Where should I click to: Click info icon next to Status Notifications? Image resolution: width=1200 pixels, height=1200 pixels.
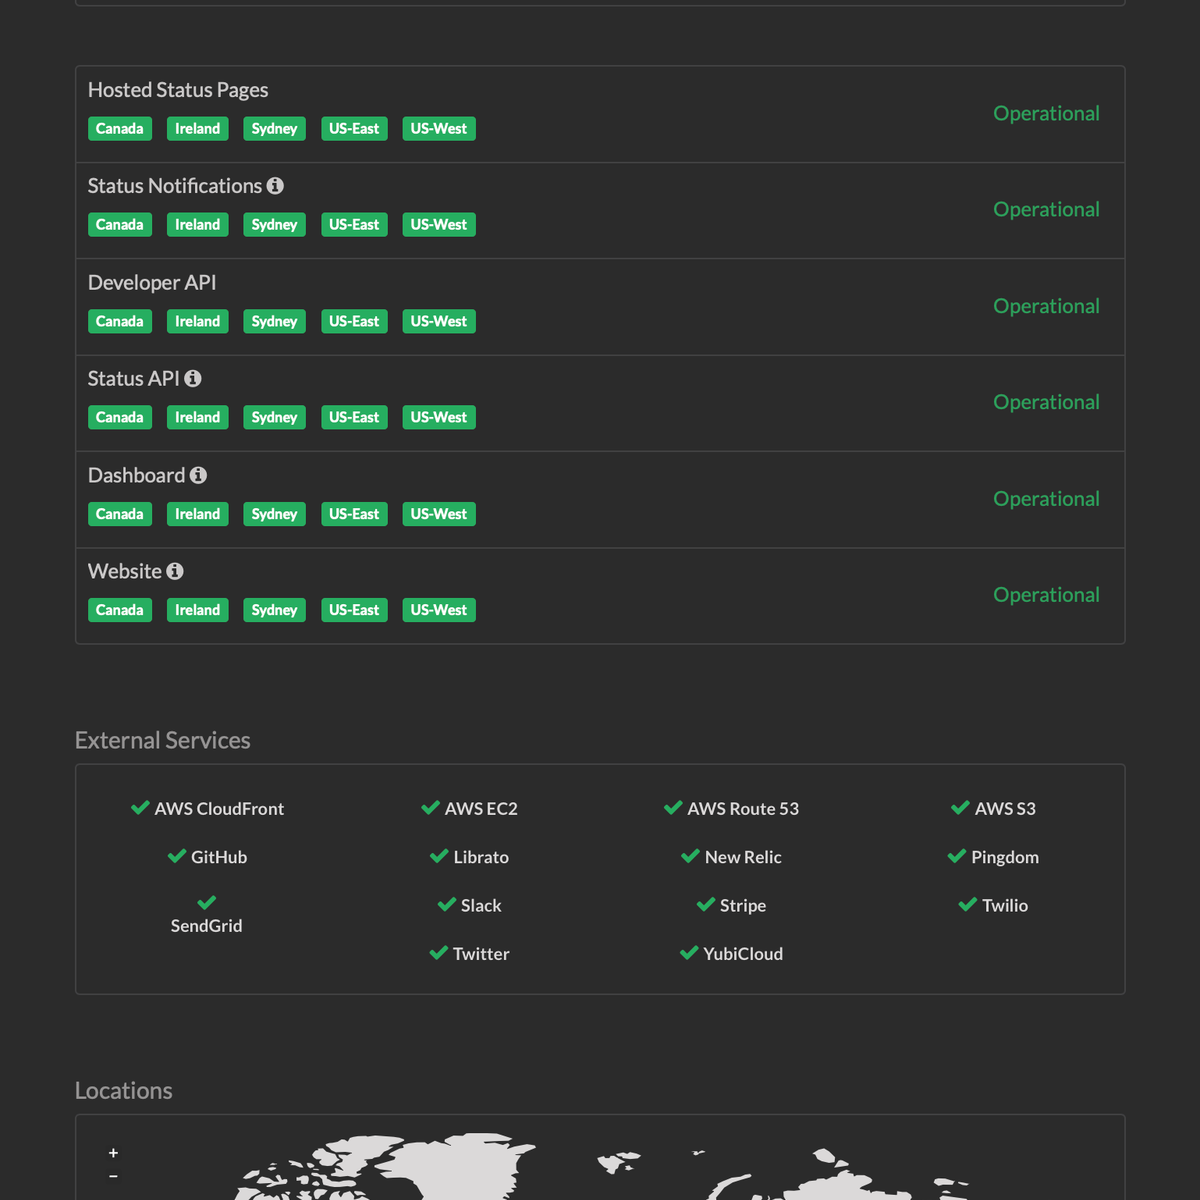[x=275, y=186]
